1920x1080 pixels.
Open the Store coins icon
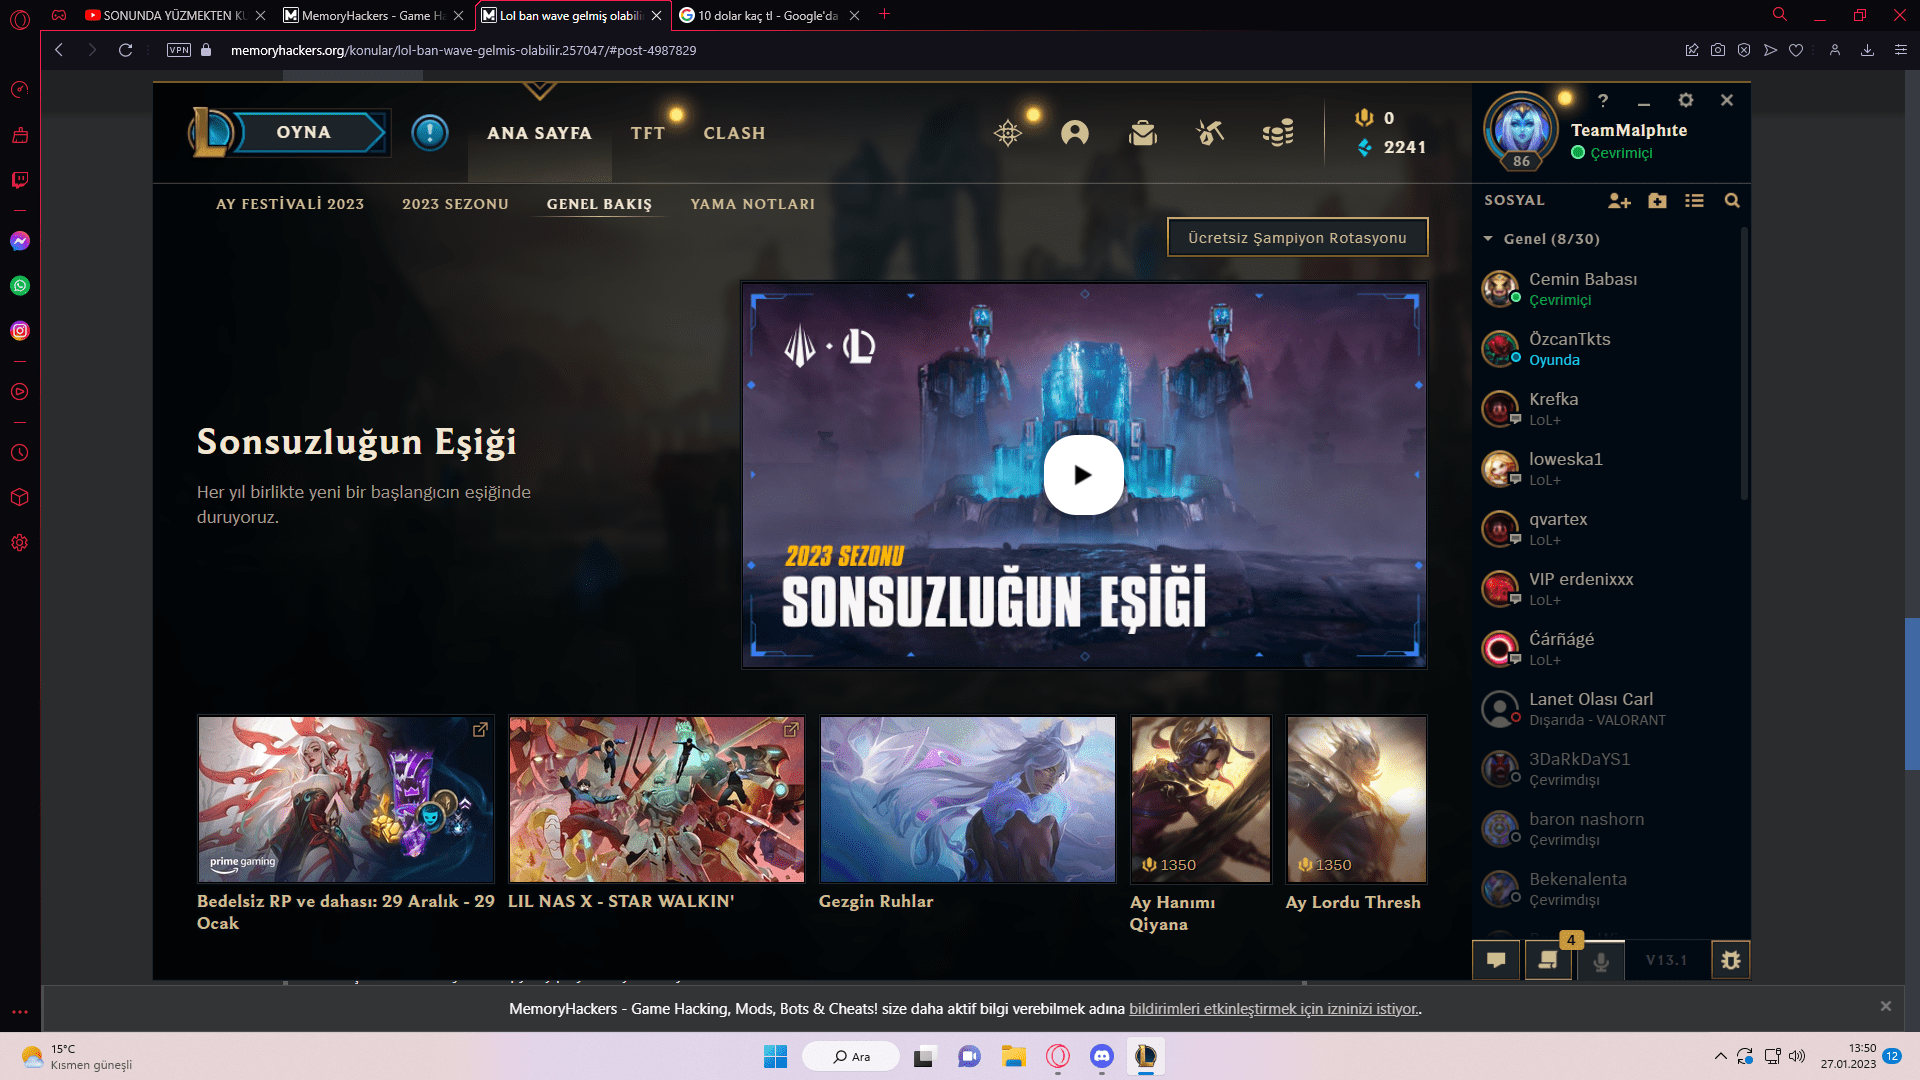click(1278, 133)
